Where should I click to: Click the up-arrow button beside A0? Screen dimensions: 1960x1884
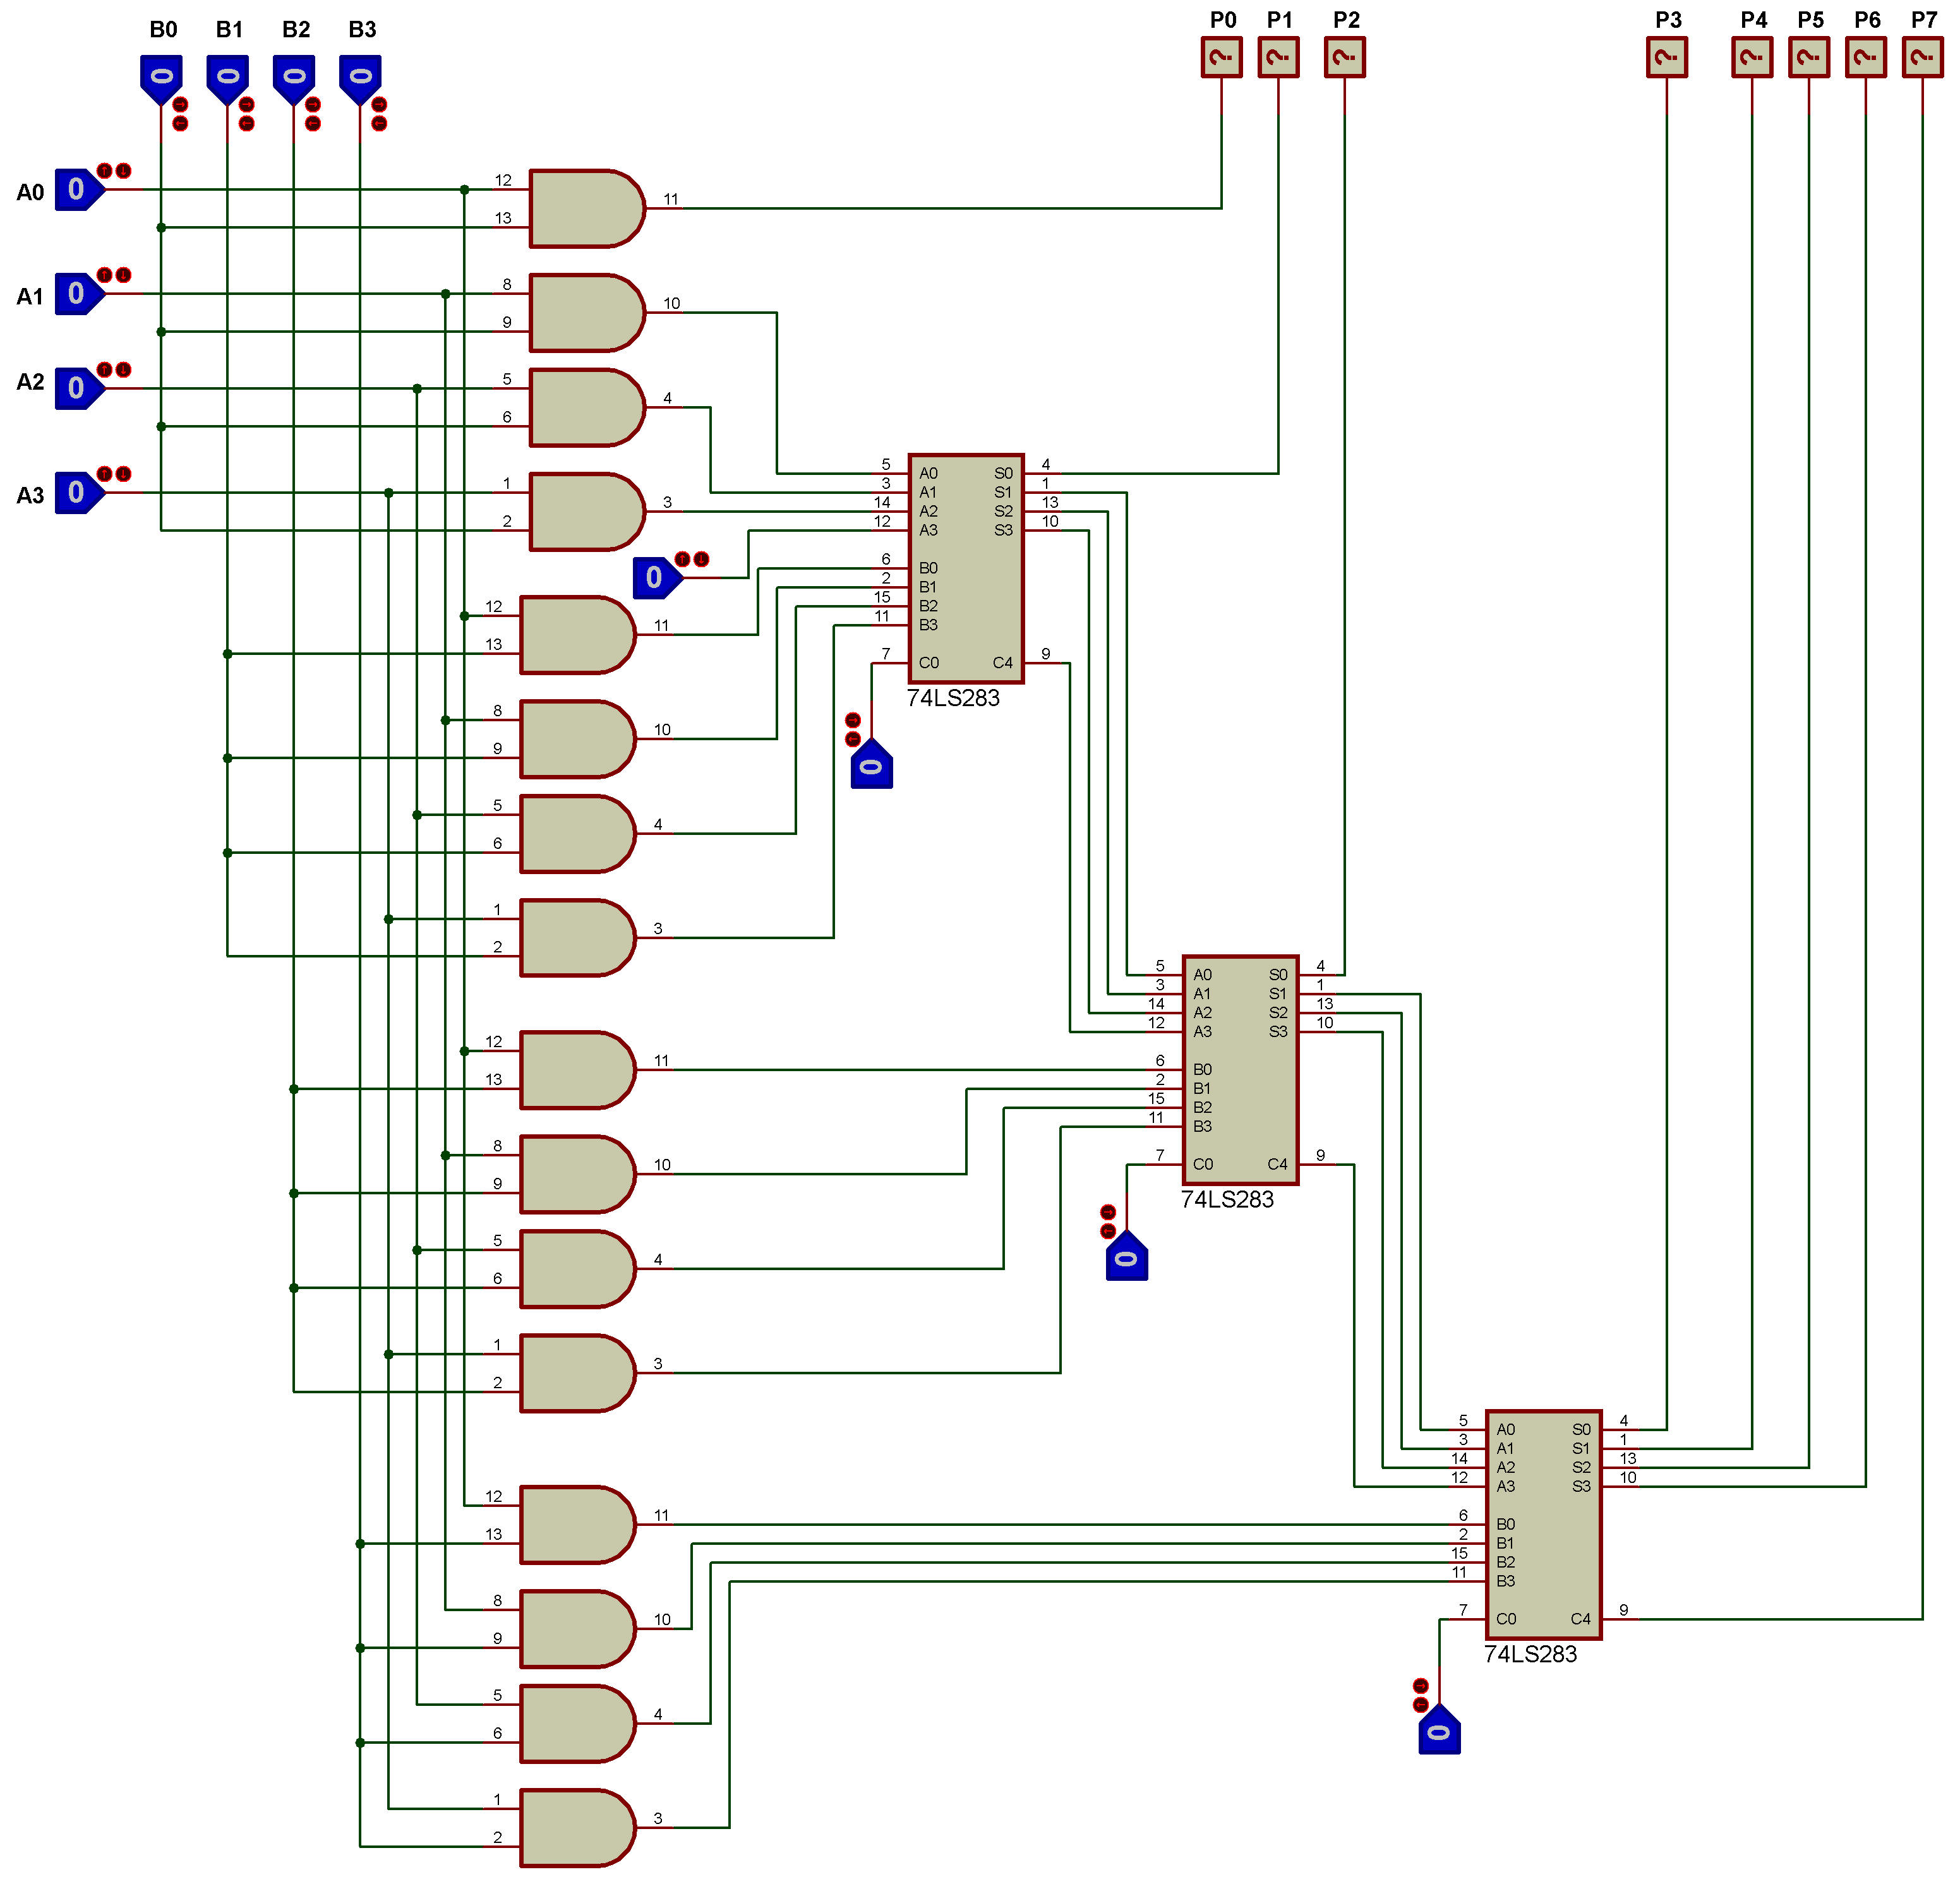click(x=105, y=171)
